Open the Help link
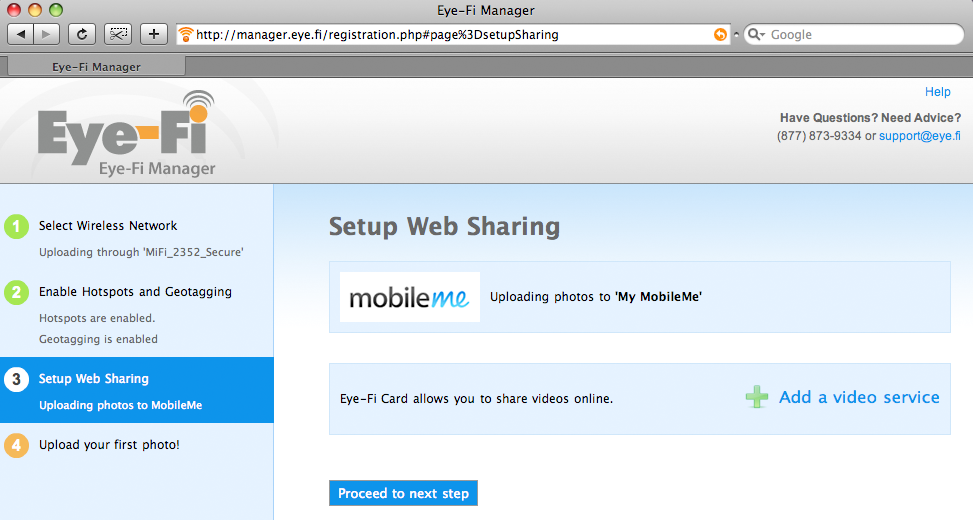The width and height of the screenshot is (973, 520). tap(938, 92)
